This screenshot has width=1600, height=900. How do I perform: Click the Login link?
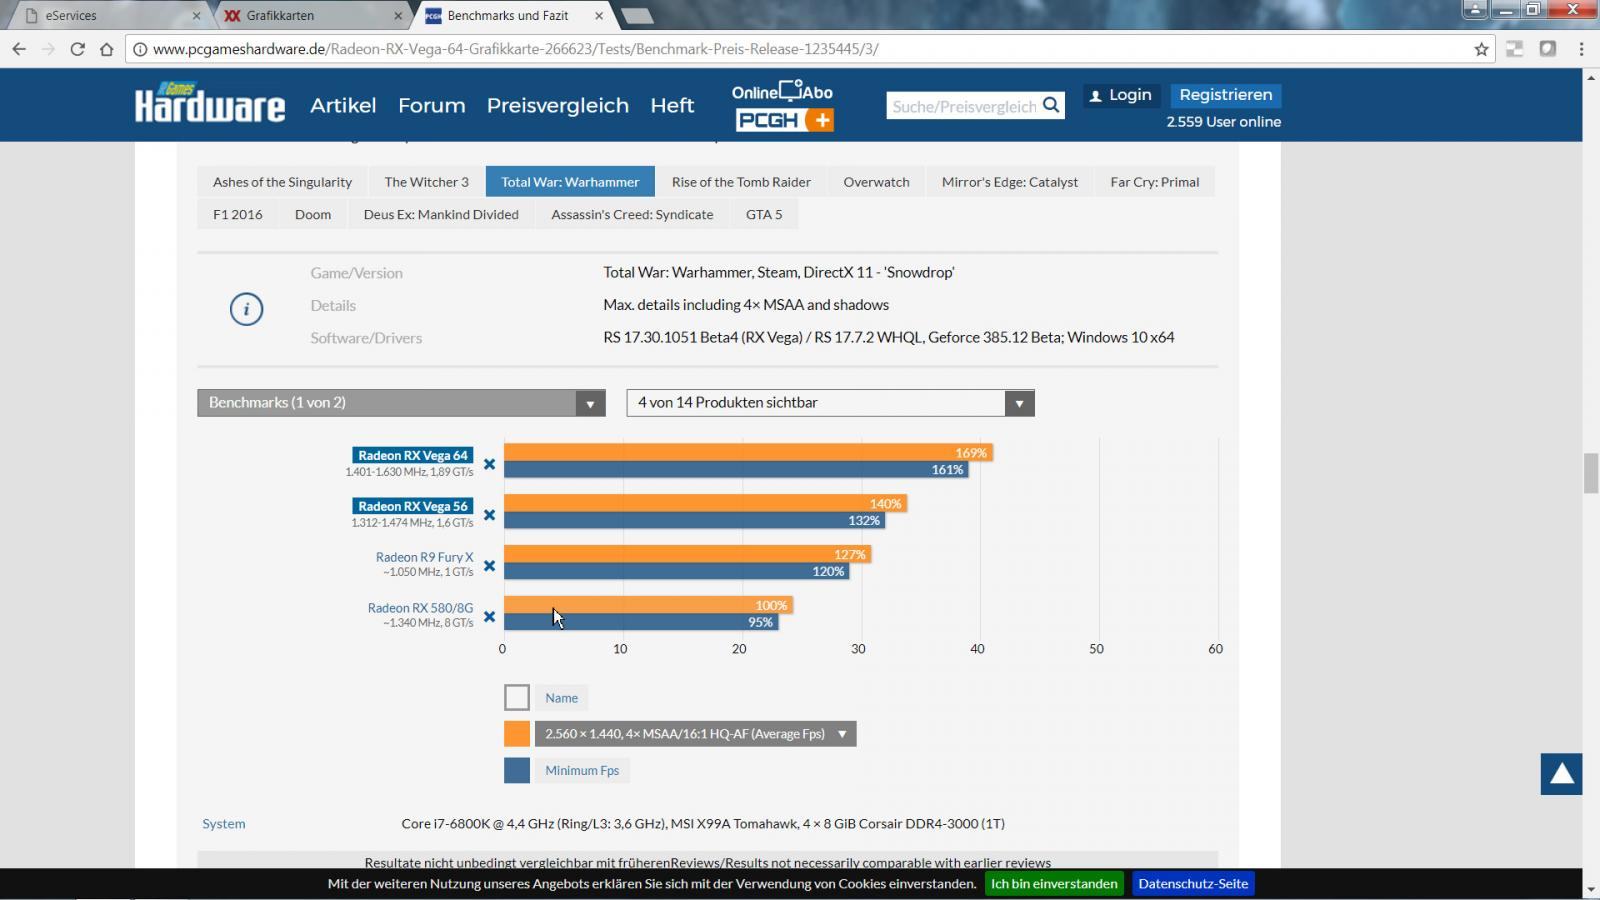click(1120, 95)
